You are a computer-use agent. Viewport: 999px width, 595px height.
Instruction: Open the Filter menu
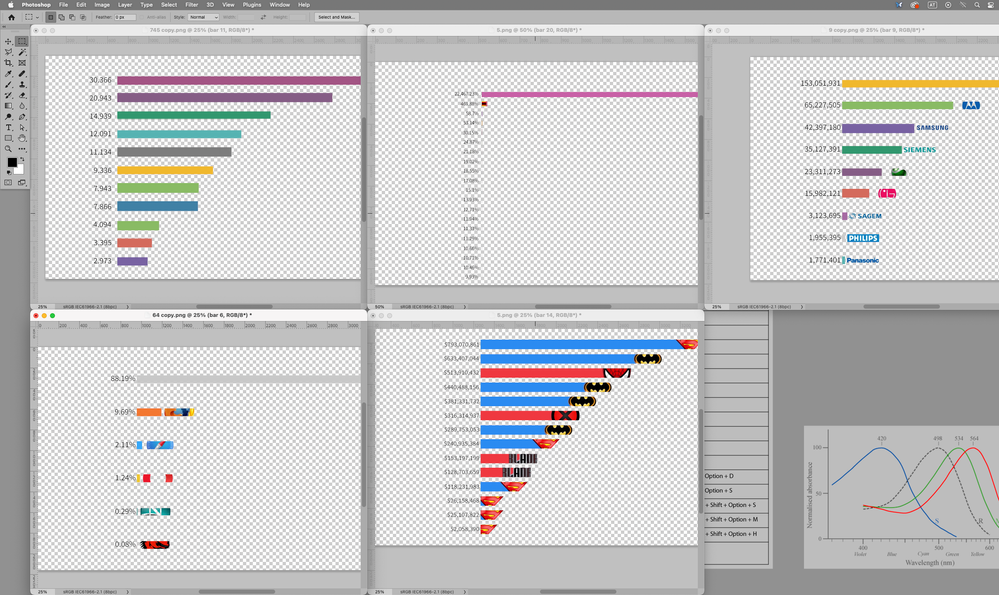191,4
